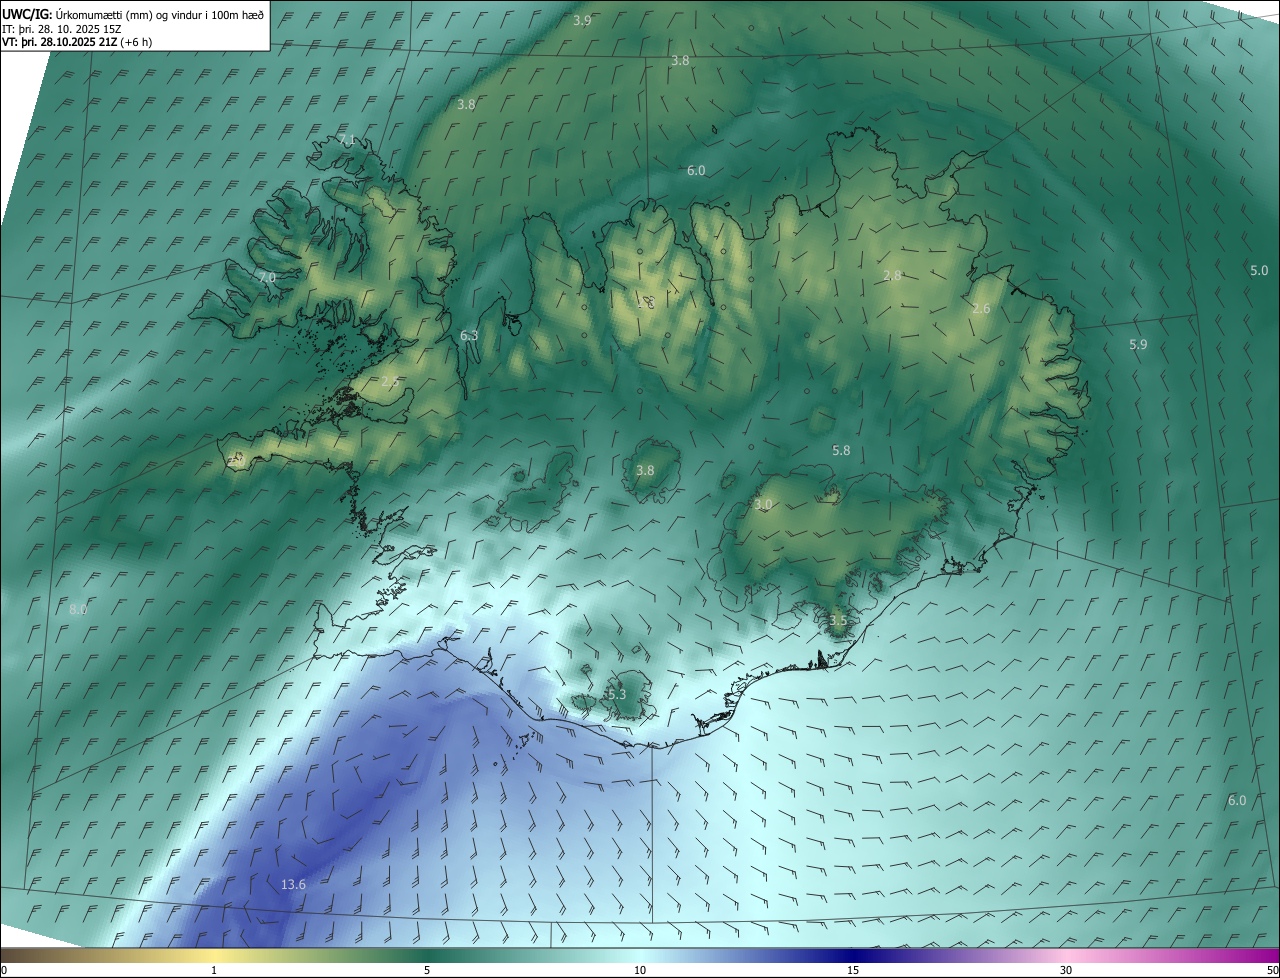Click the 'IT: þri. 28. 10. 2025 15Z' line
The height and width of the screenshot is (978, 1280).
click(62, 29)
